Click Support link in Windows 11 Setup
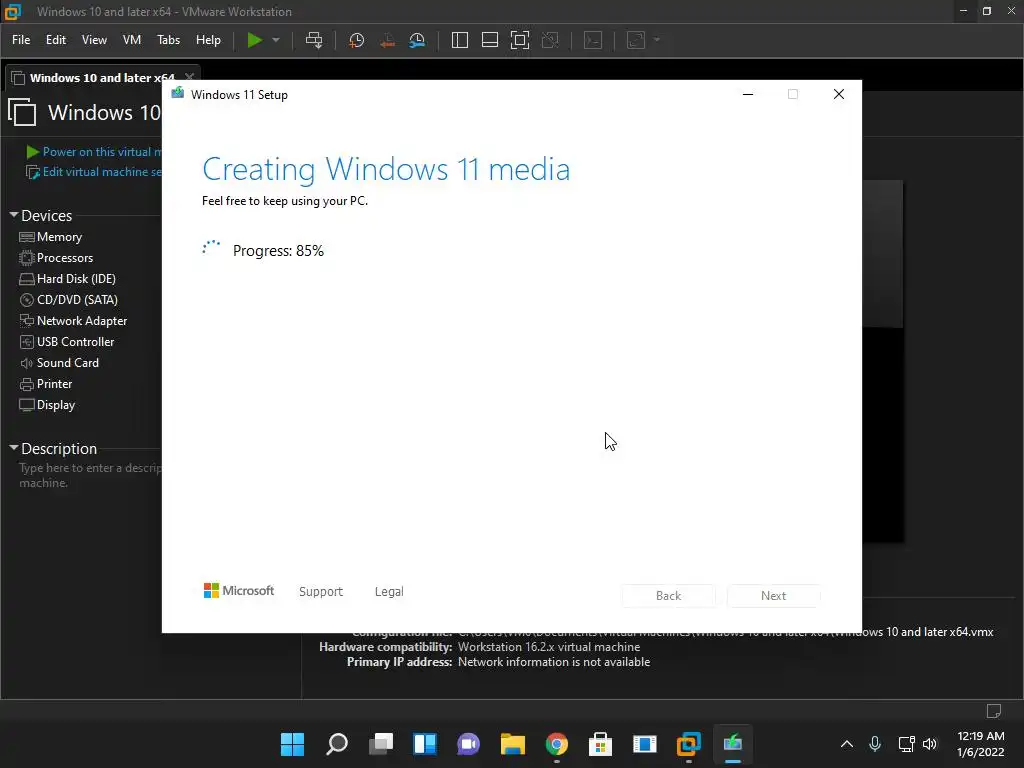This screenshot has width=1024, height=768. point(321,591)
